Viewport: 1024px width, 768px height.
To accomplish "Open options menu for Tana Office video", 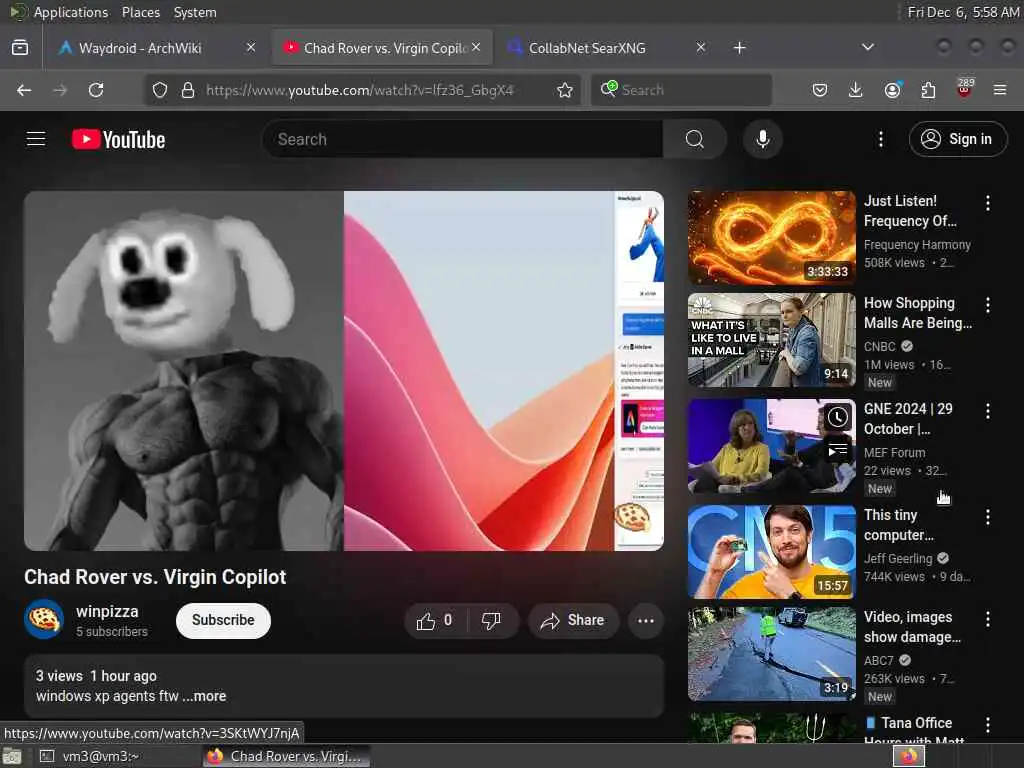I will pos(987,725).
